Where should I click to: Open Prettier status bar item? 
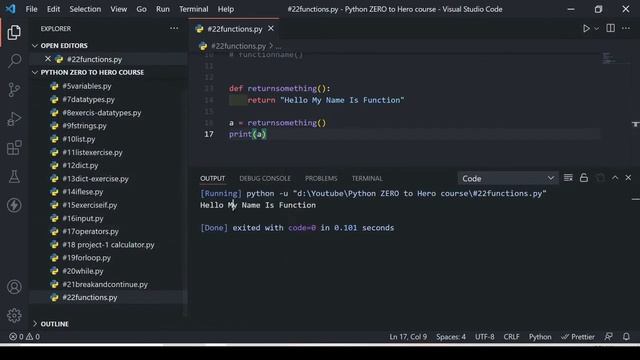(578, 337)
